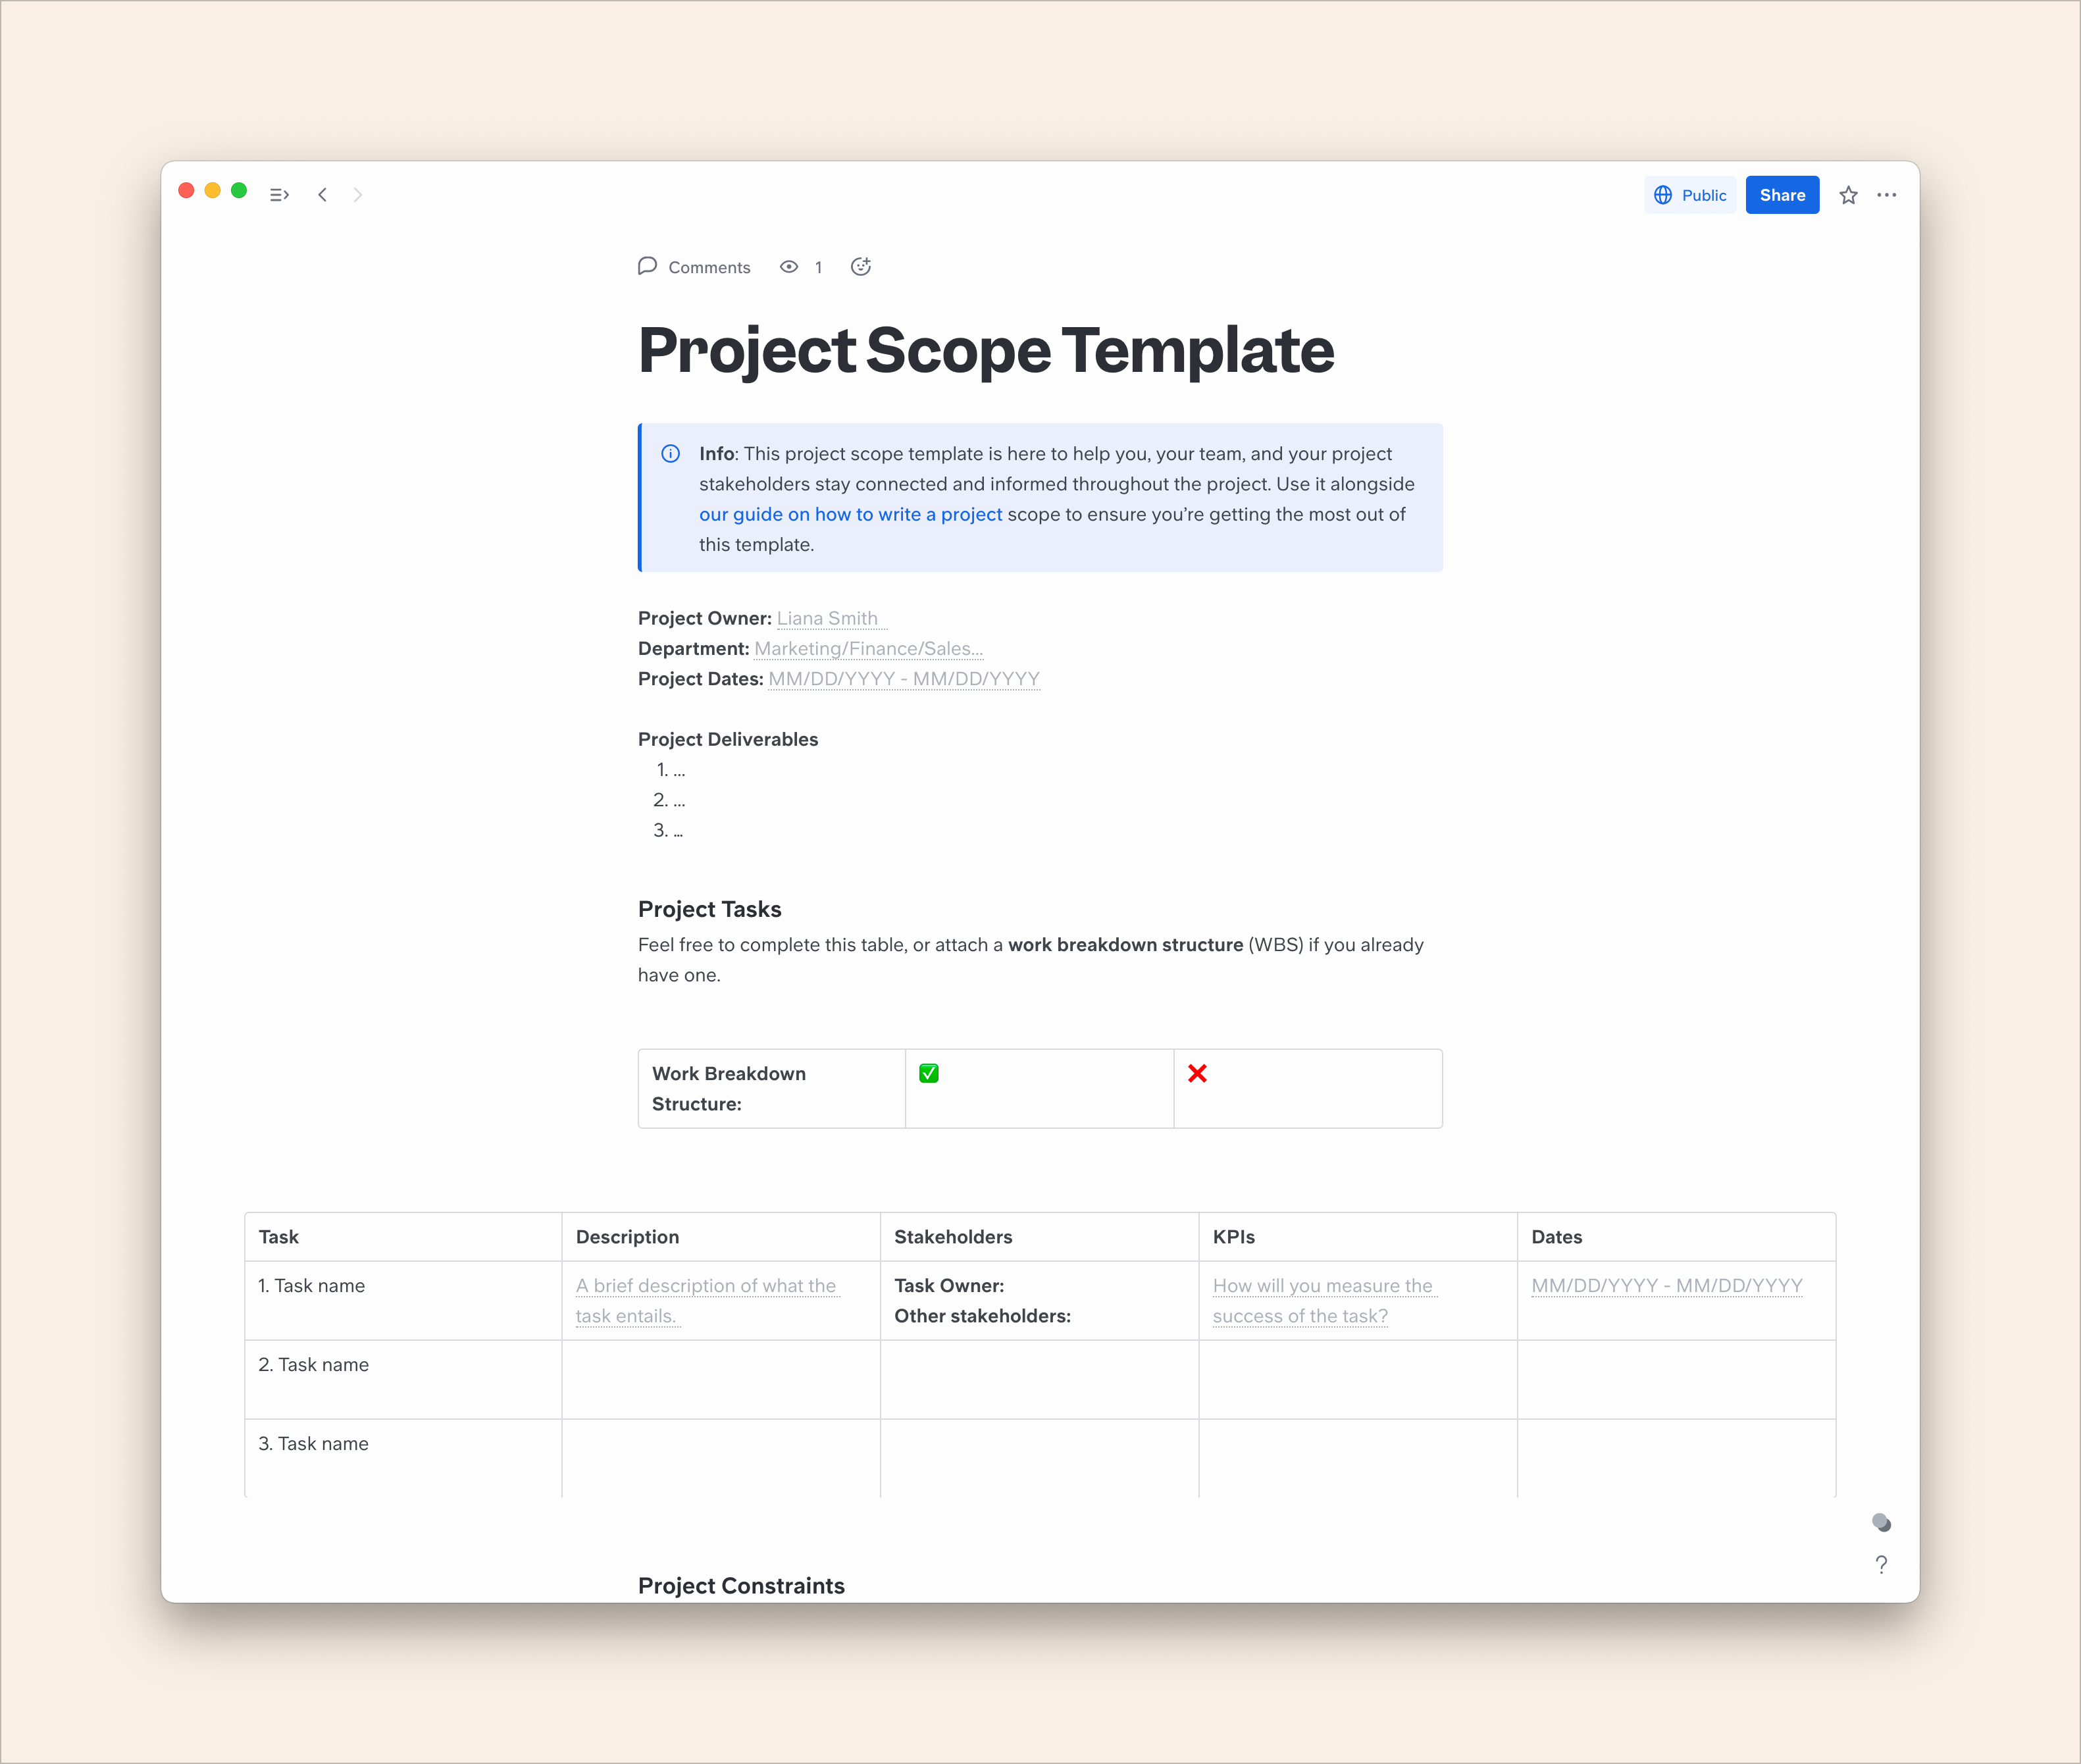This screenshot has height=1764, width=2081.
Task: Open the Public sharing settings globe badge
Action: click(x=1663, y=195)
